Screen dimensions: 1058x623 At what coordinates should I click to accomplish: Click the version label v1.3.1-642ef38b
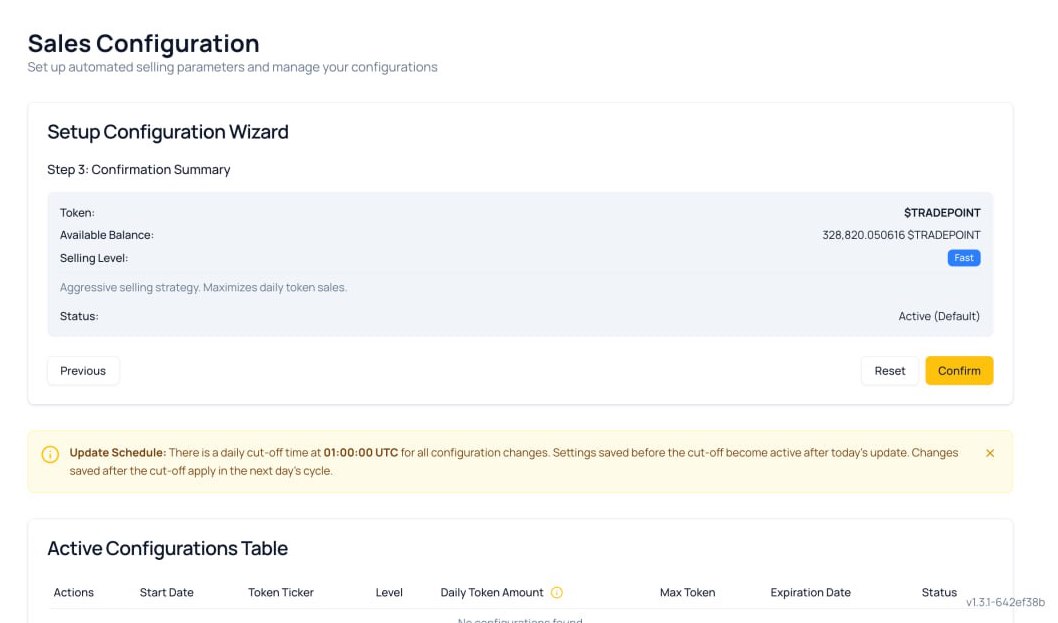pyautogui.click(x=1005, y=602)
